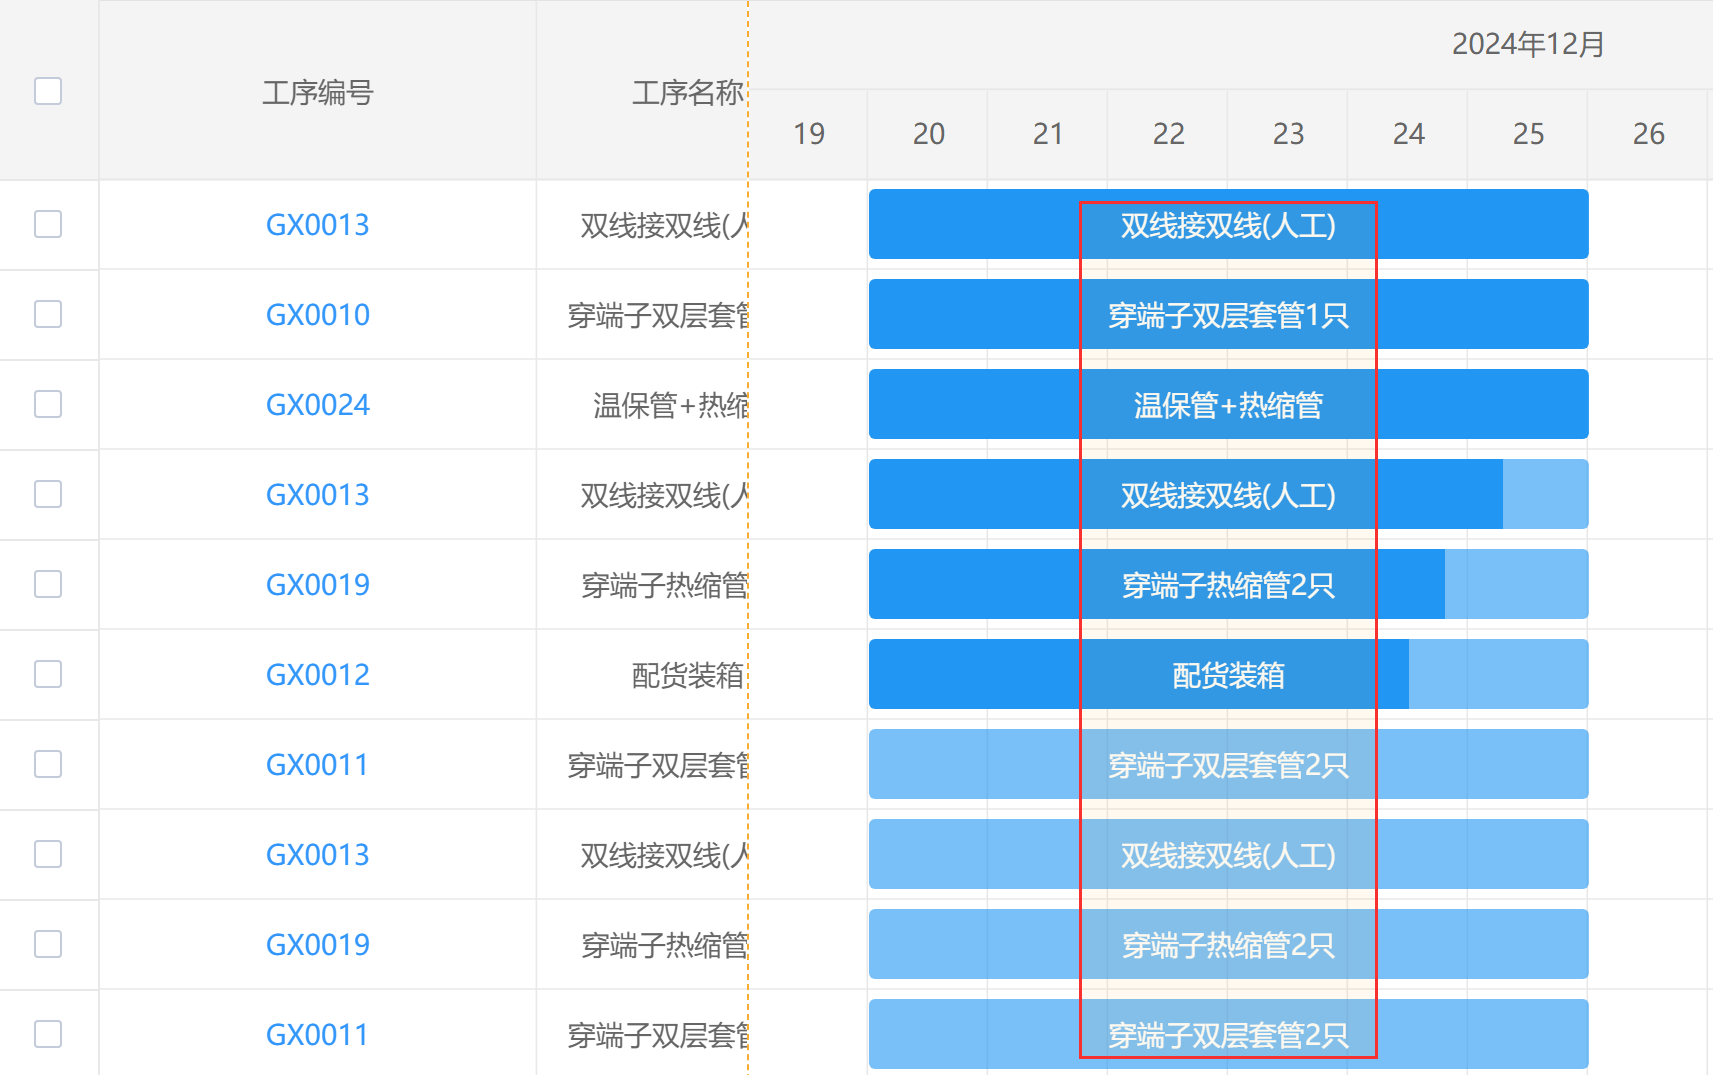1713x1075 pixels.
Task: Open the GX0010 process link
Action: pyautogui.click(x=317, y=314)
